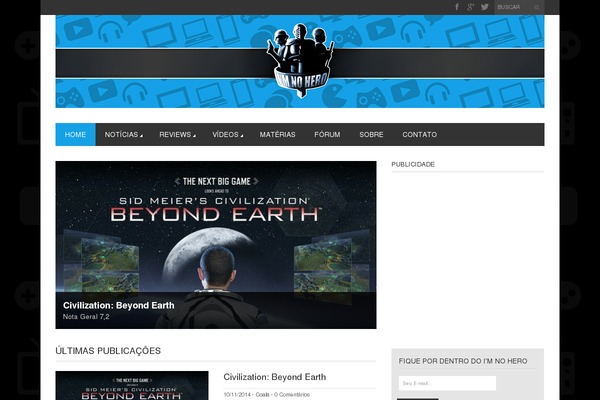Click the post author link beside the date
Viewport: 600px width, 400px height.
pos(262,395)
